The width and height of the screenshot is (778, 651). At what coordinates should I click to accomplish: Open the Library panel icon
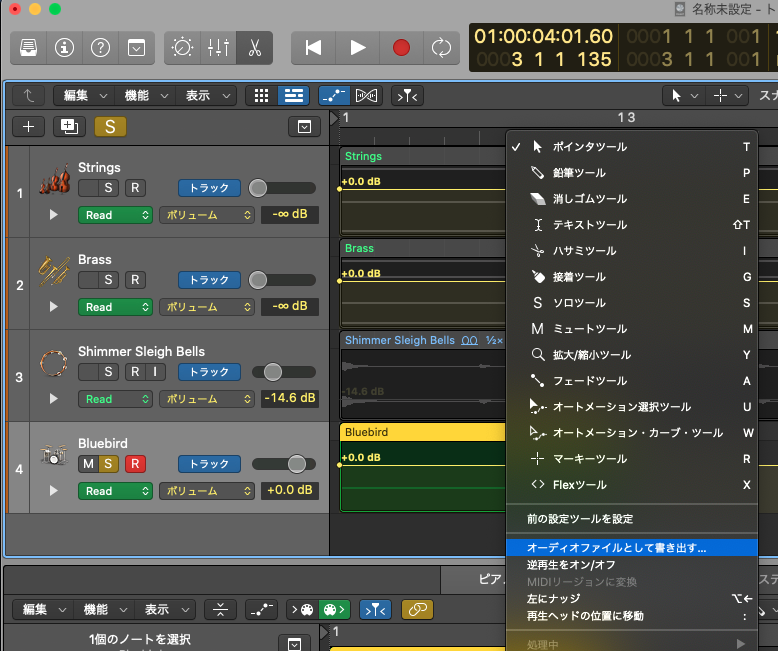pos(28,48)
